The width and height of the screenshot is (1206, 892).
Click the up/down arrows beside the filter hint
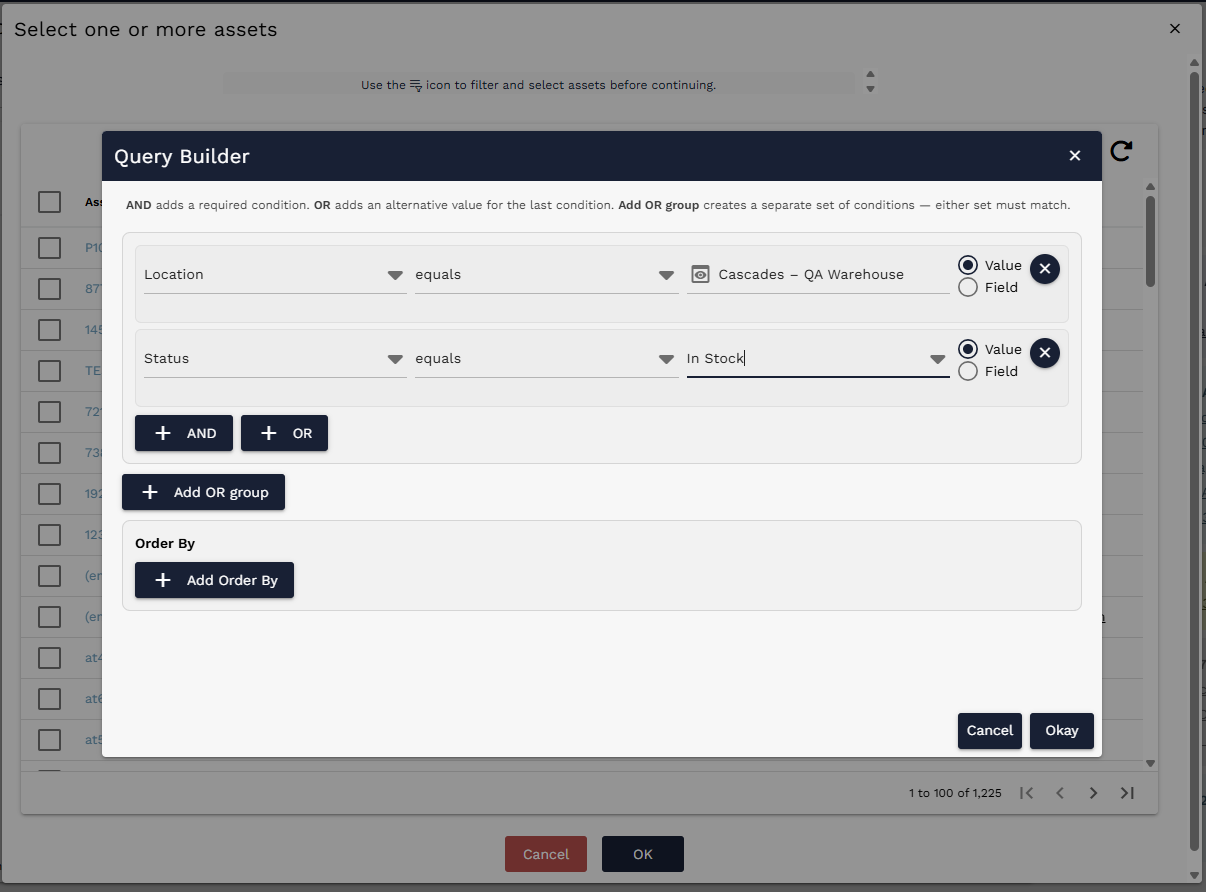870,82
